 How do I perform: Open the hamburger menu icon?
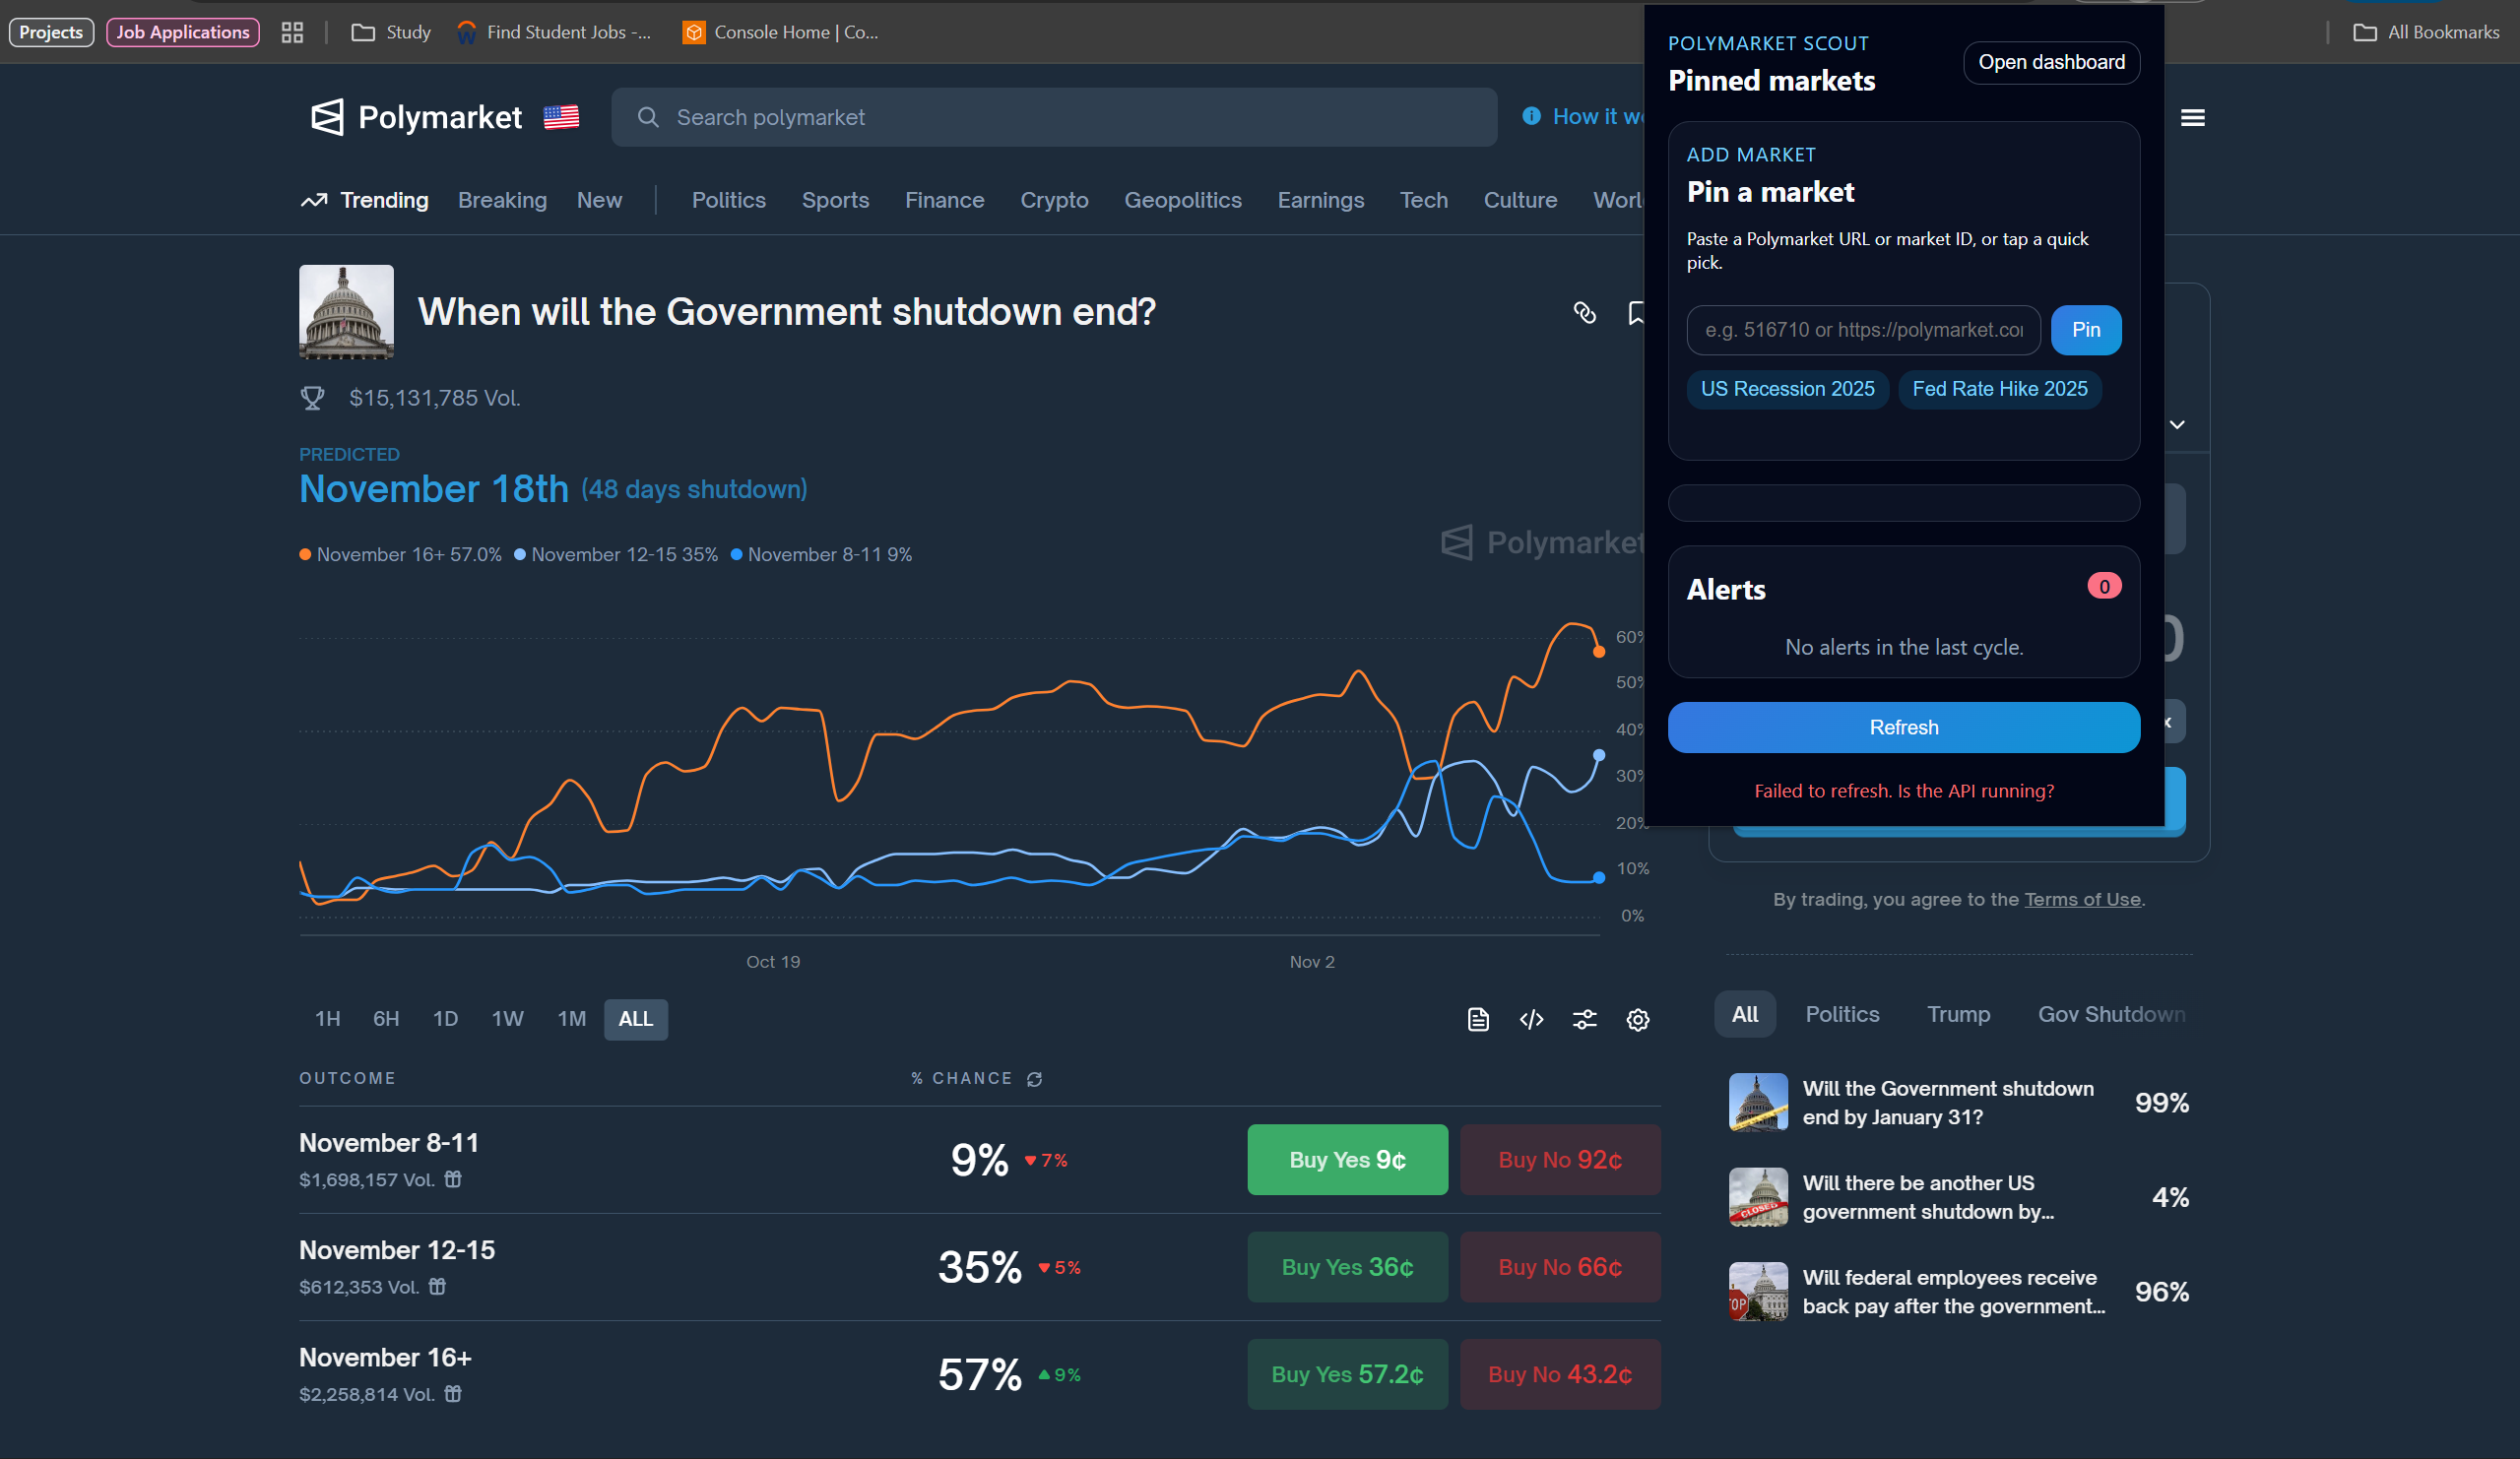2192,118
